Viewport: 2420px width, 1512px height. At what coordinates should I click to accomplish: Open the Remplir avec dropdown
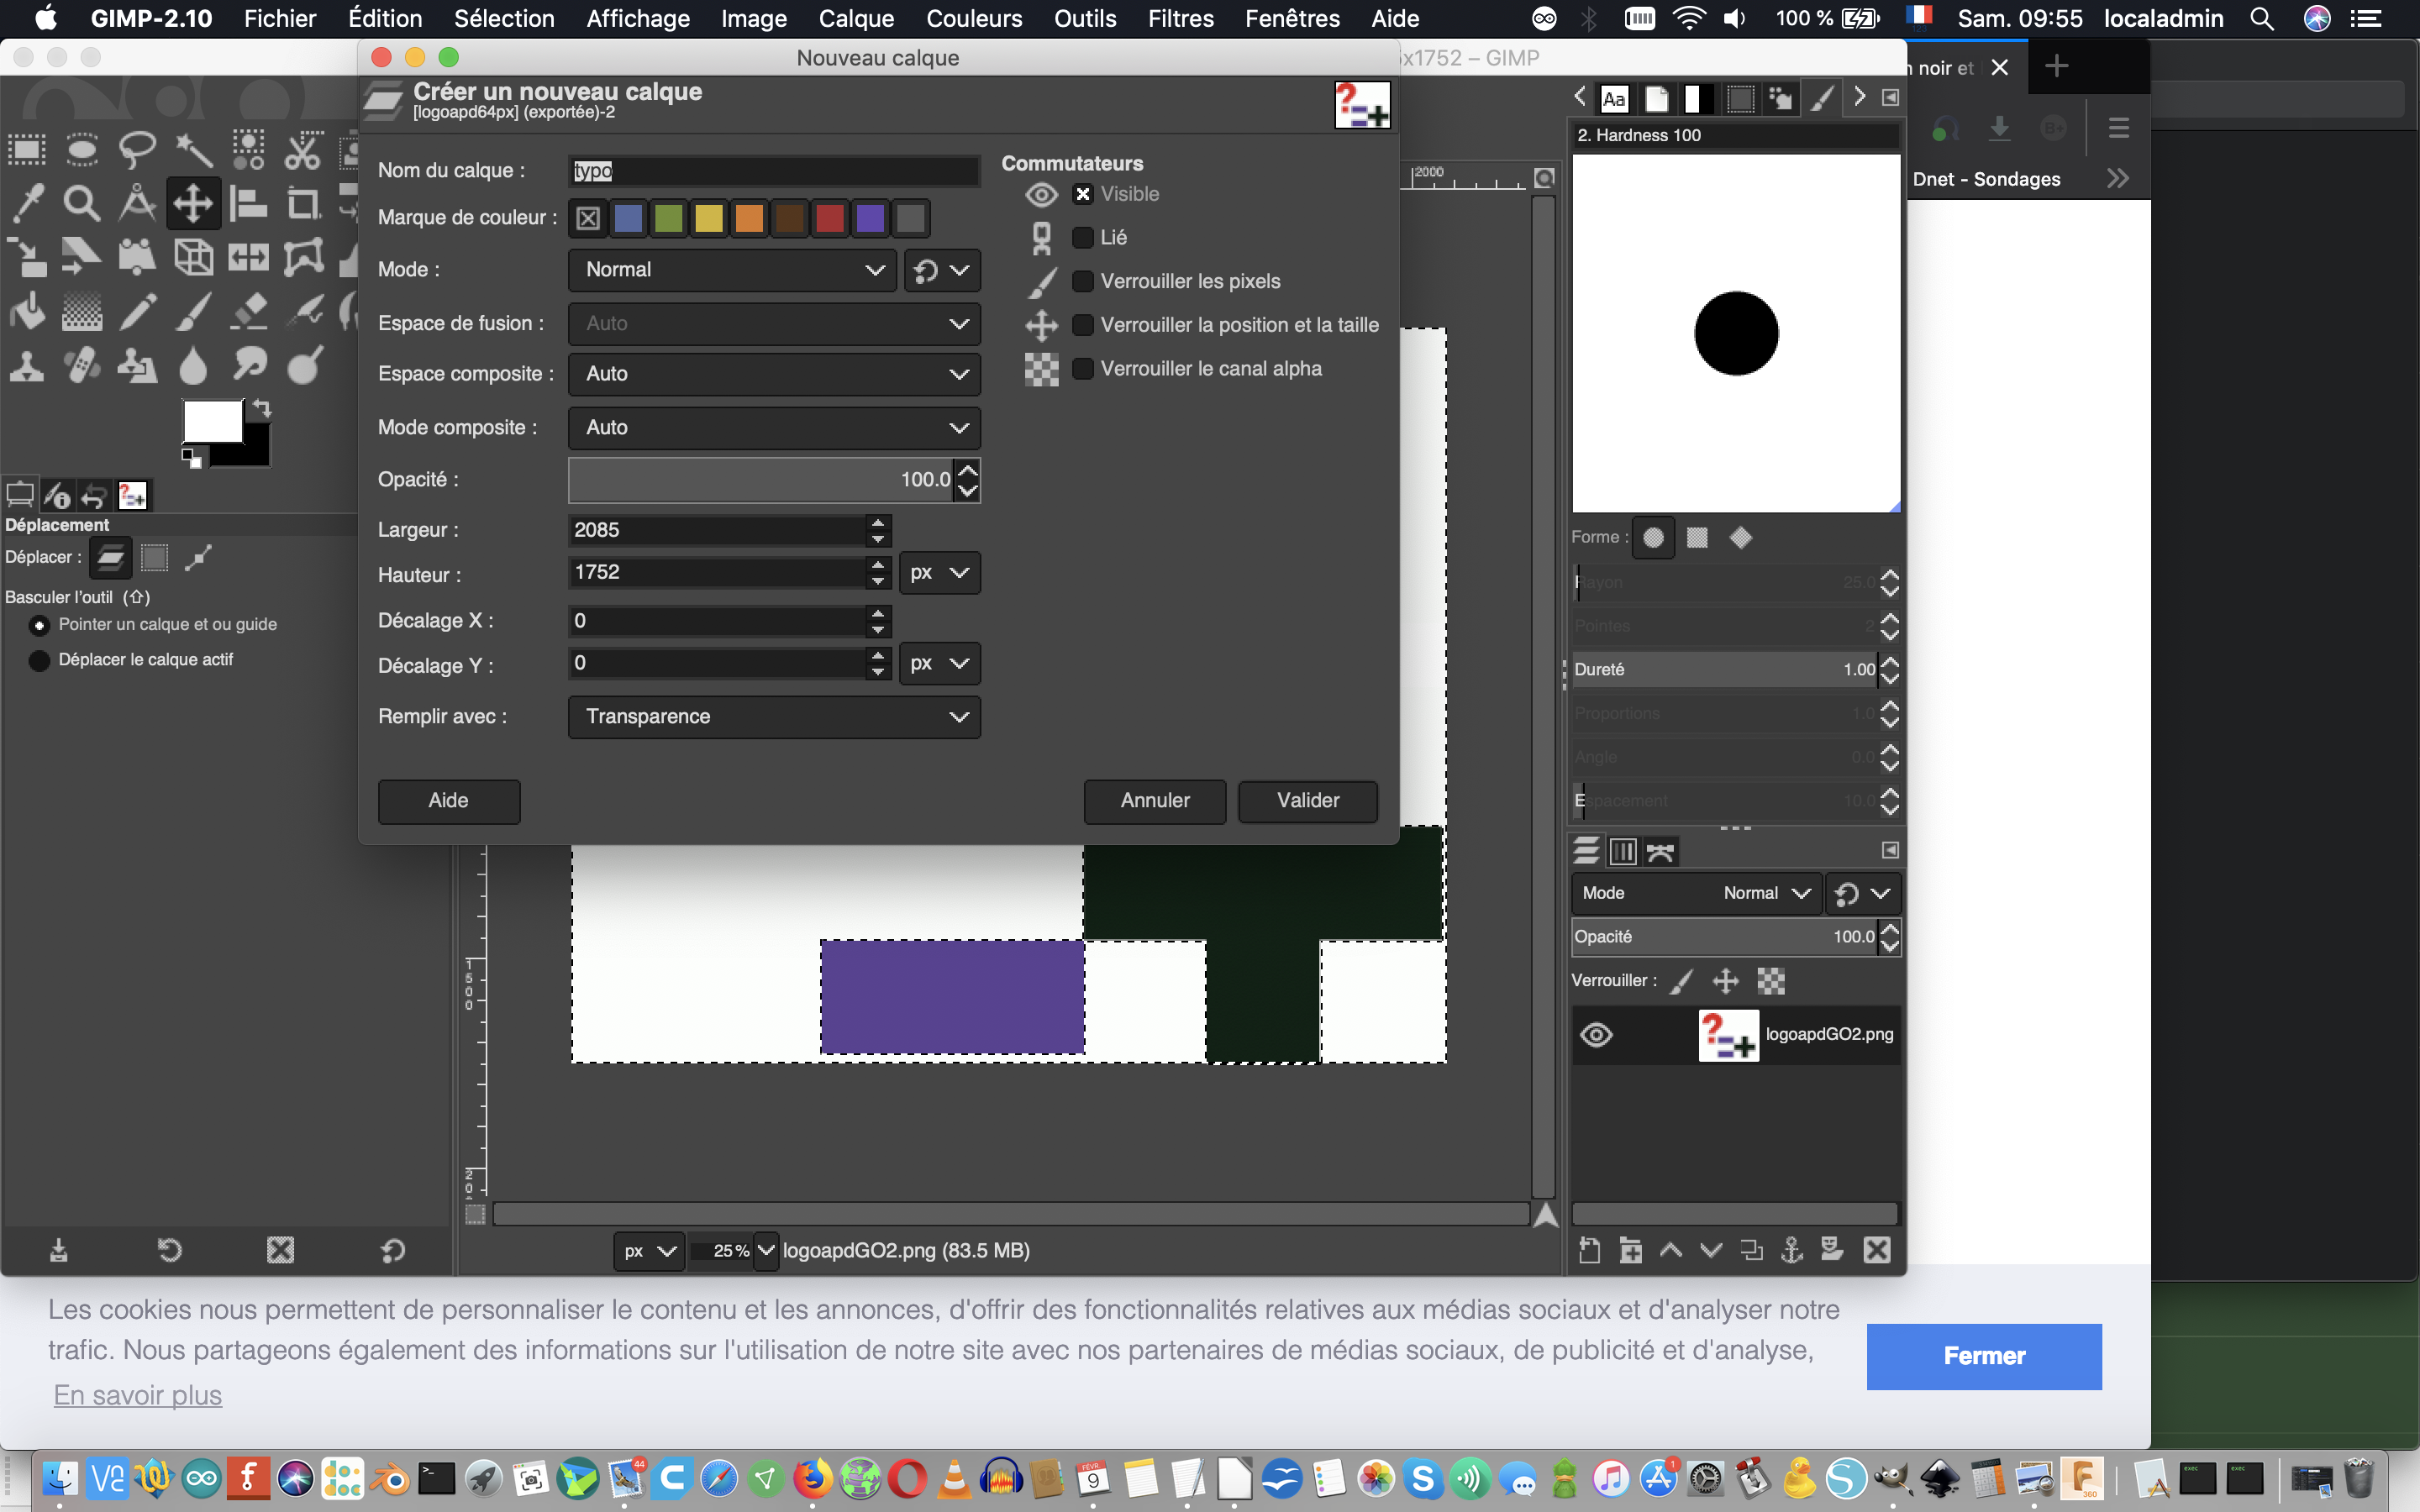click(773, 717)
